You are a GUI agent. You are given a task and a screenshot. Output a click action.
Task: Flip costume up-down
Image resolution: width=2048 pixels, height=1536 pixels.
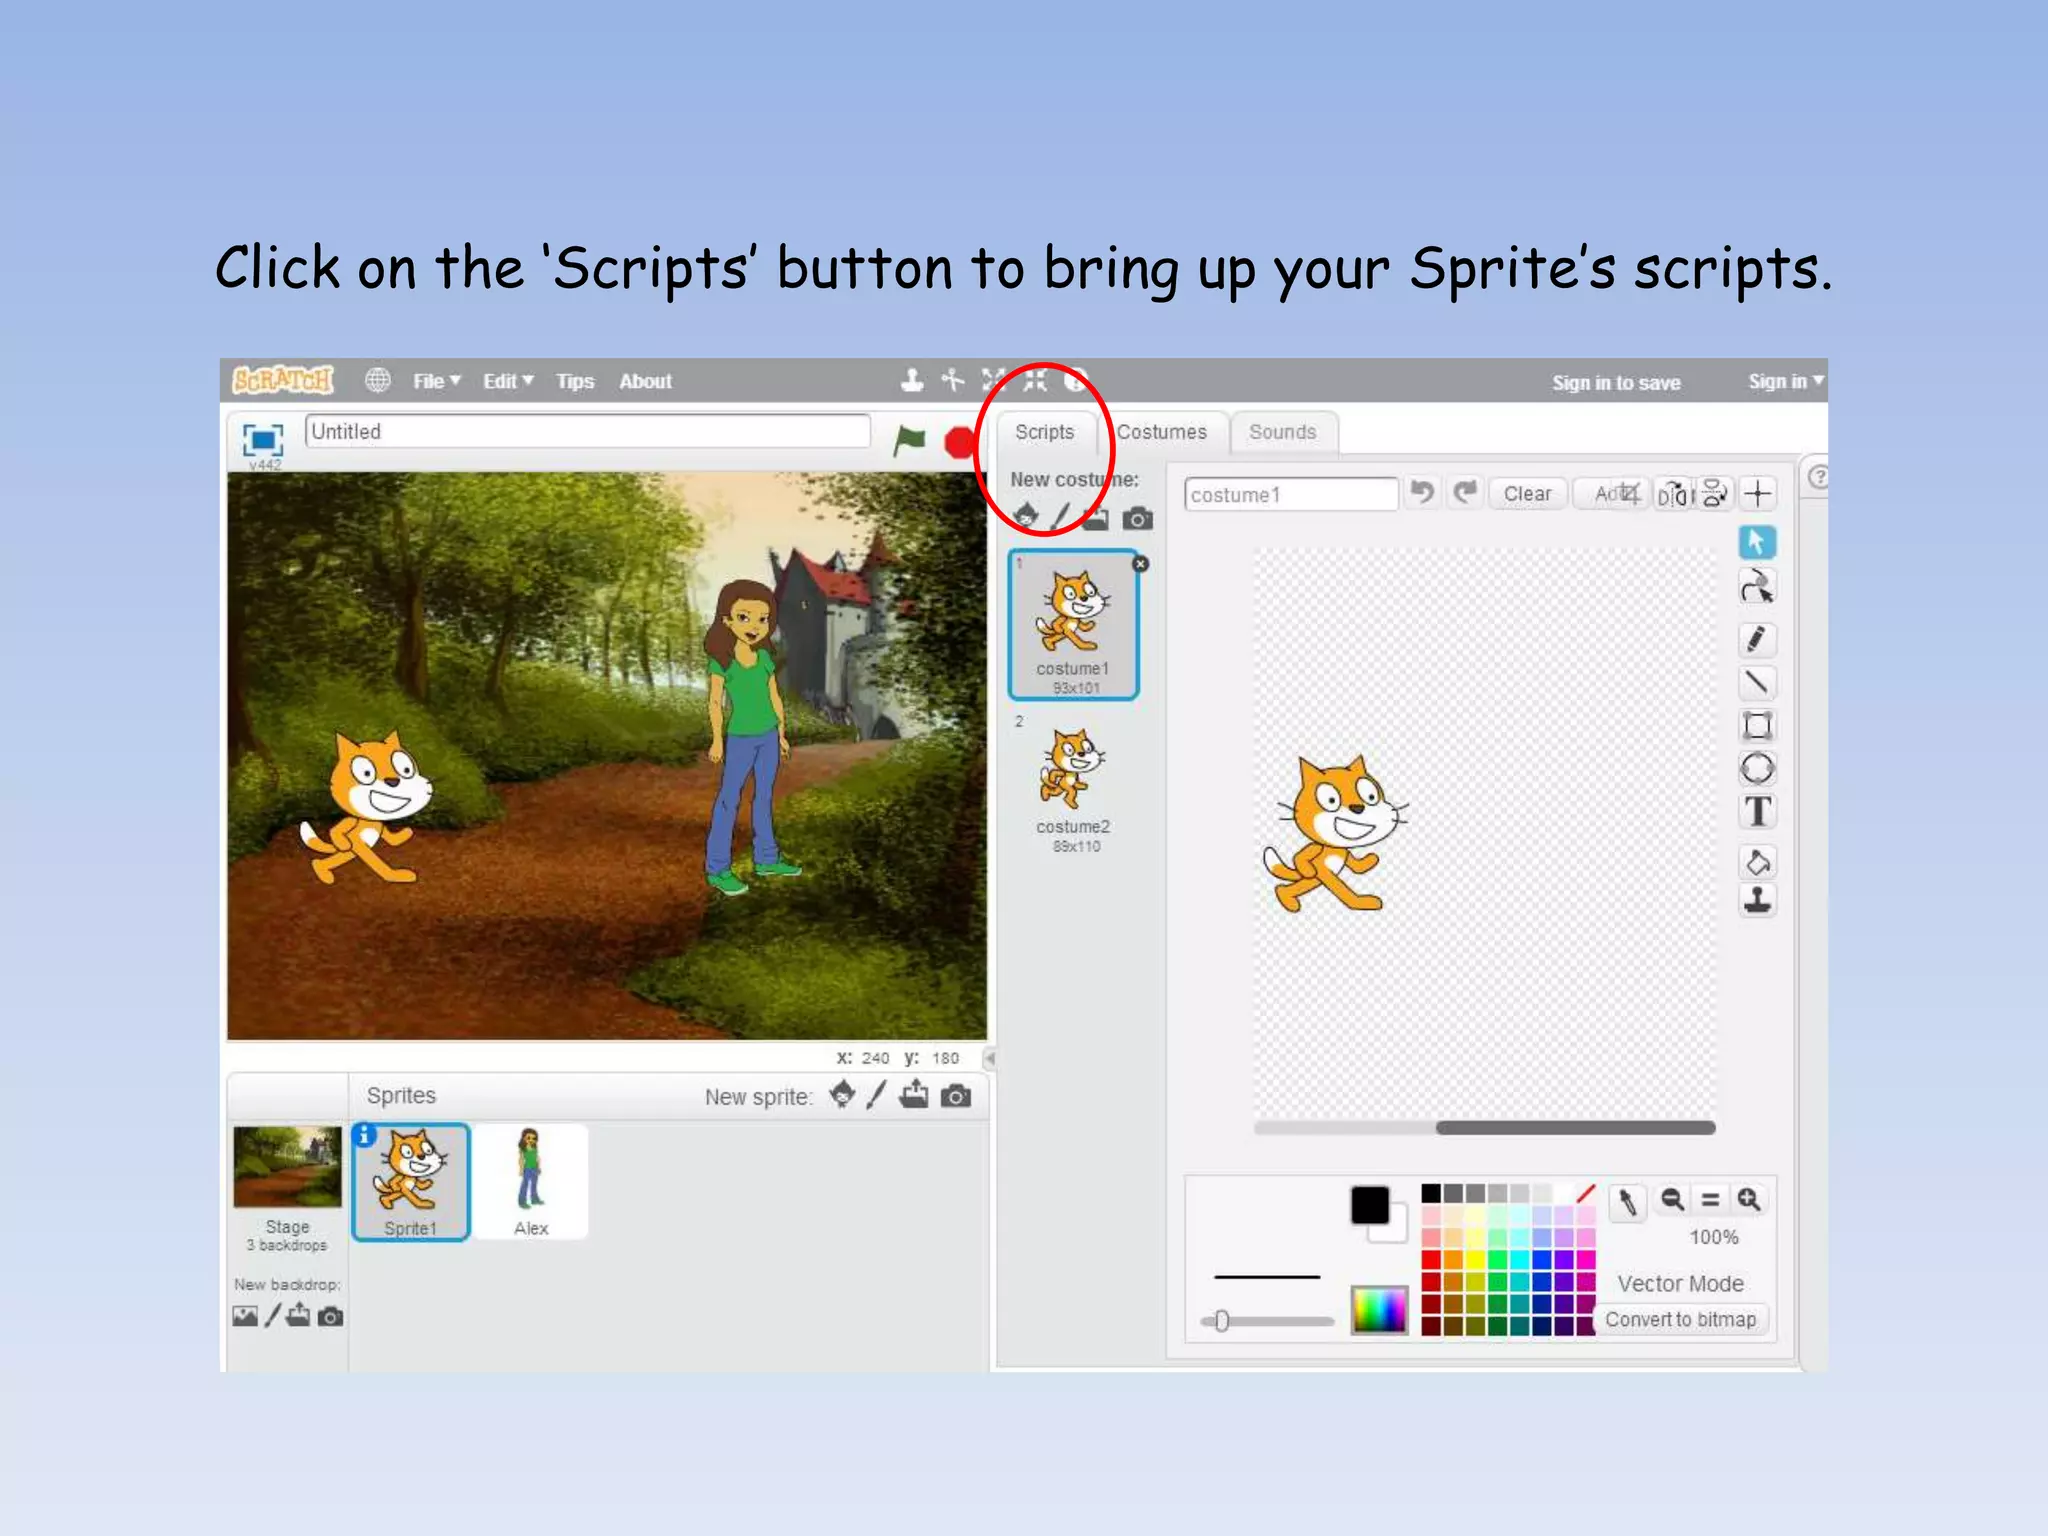(x=1714, y=494)
